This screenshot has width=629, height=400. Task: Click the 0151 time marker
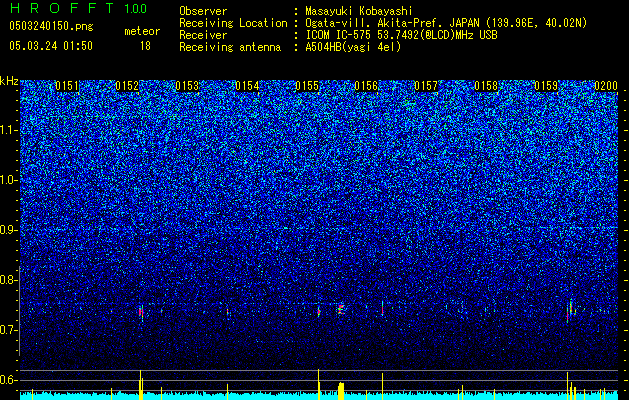pos(67,86)
